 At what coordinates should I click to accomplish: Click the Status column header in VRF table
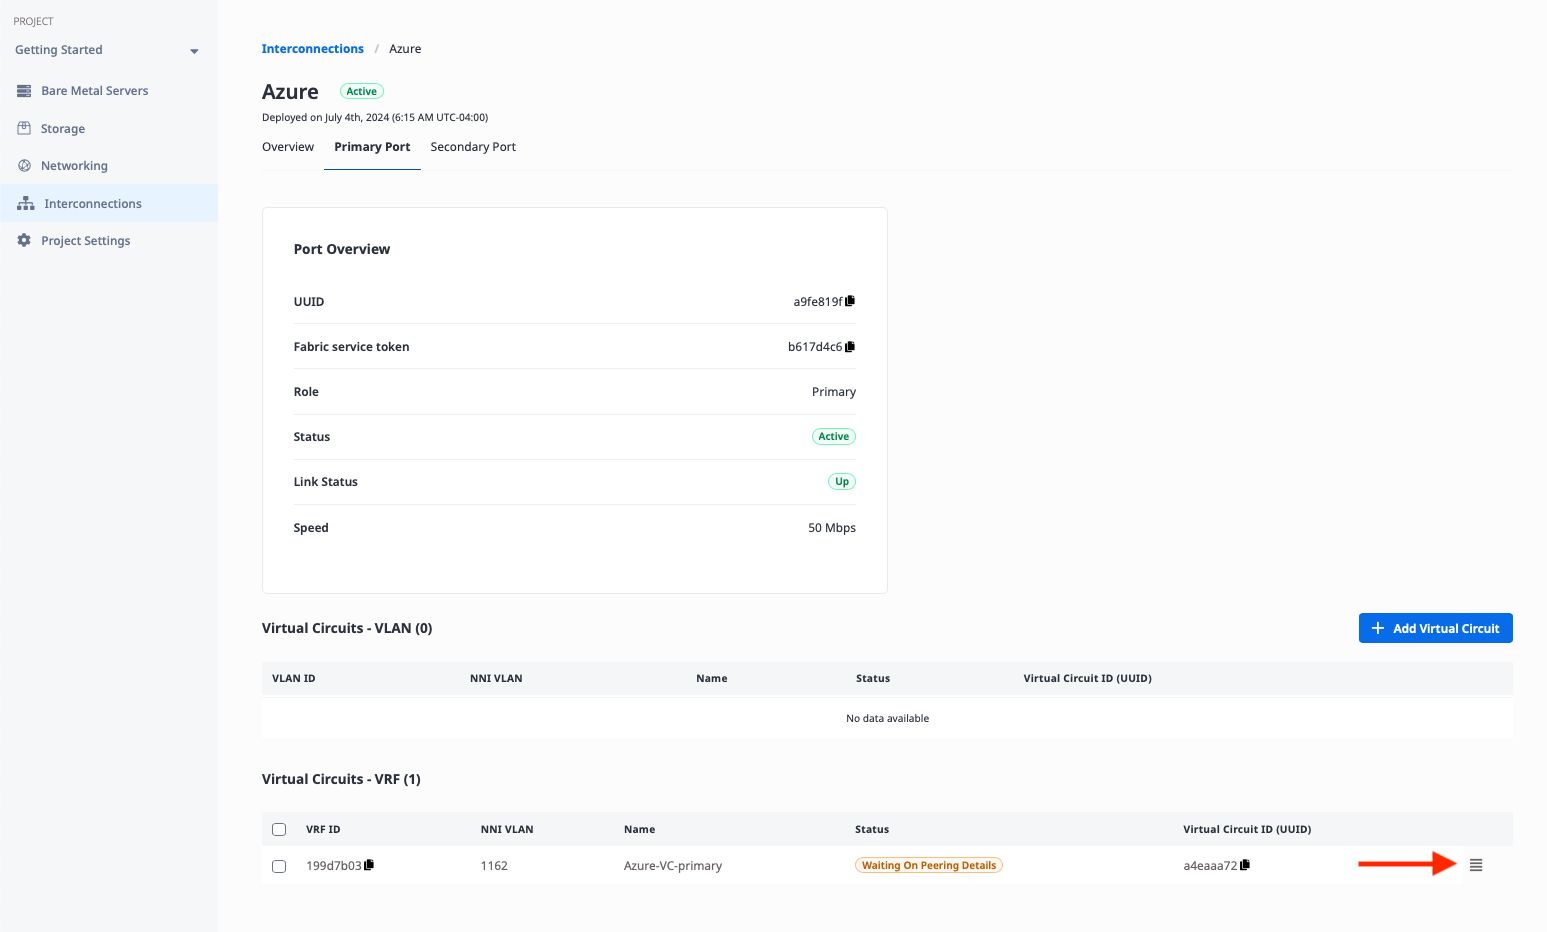[872, 829]
